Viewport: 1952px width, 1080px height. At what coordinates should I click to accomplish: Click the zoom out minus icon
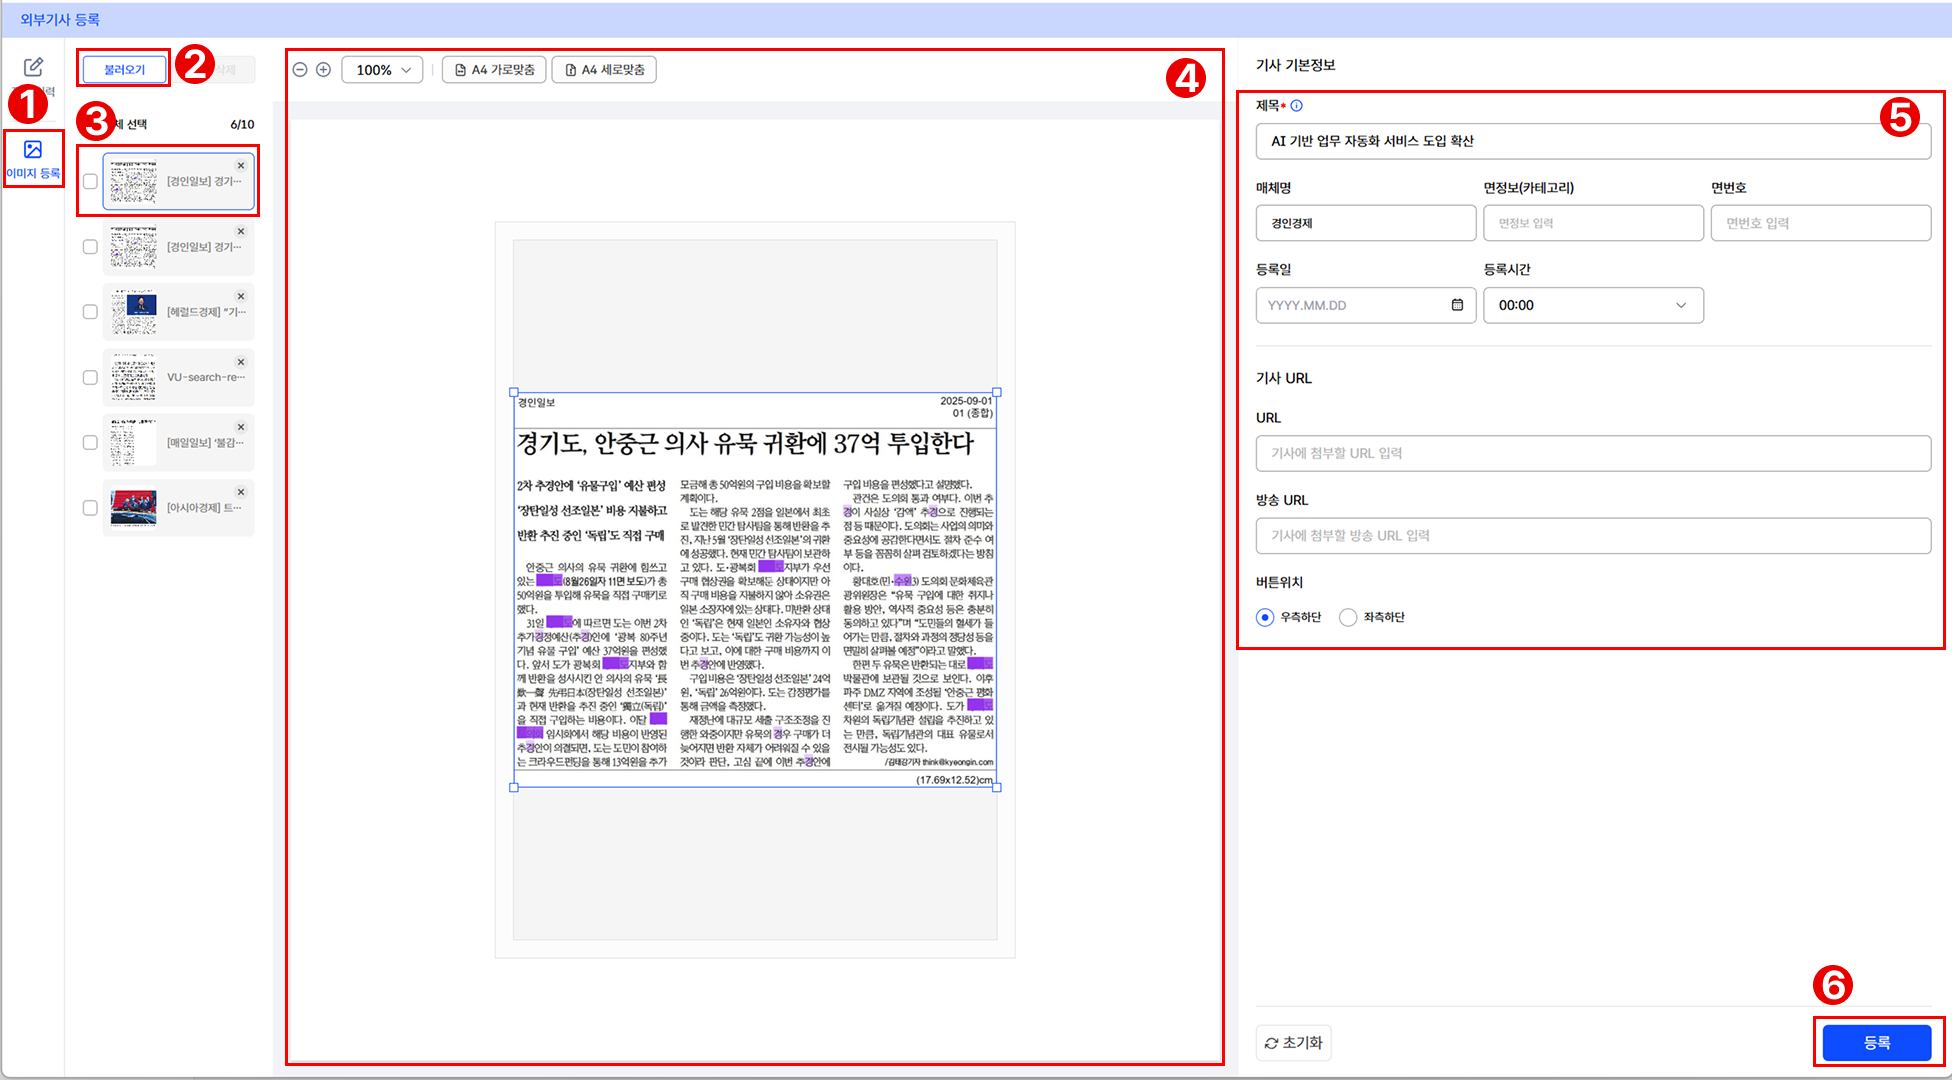point(300,70)
